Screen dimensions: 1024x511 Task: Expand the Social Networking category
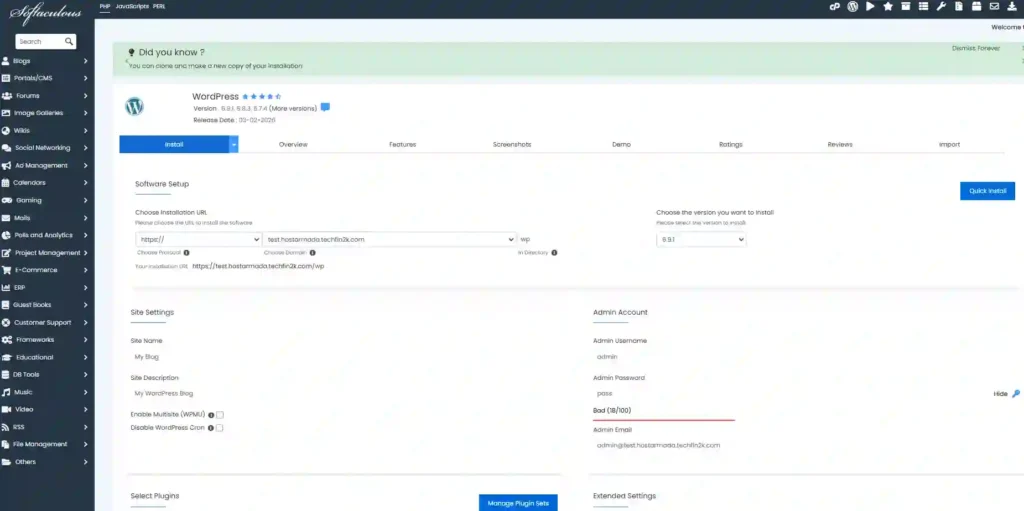(45, 148)
